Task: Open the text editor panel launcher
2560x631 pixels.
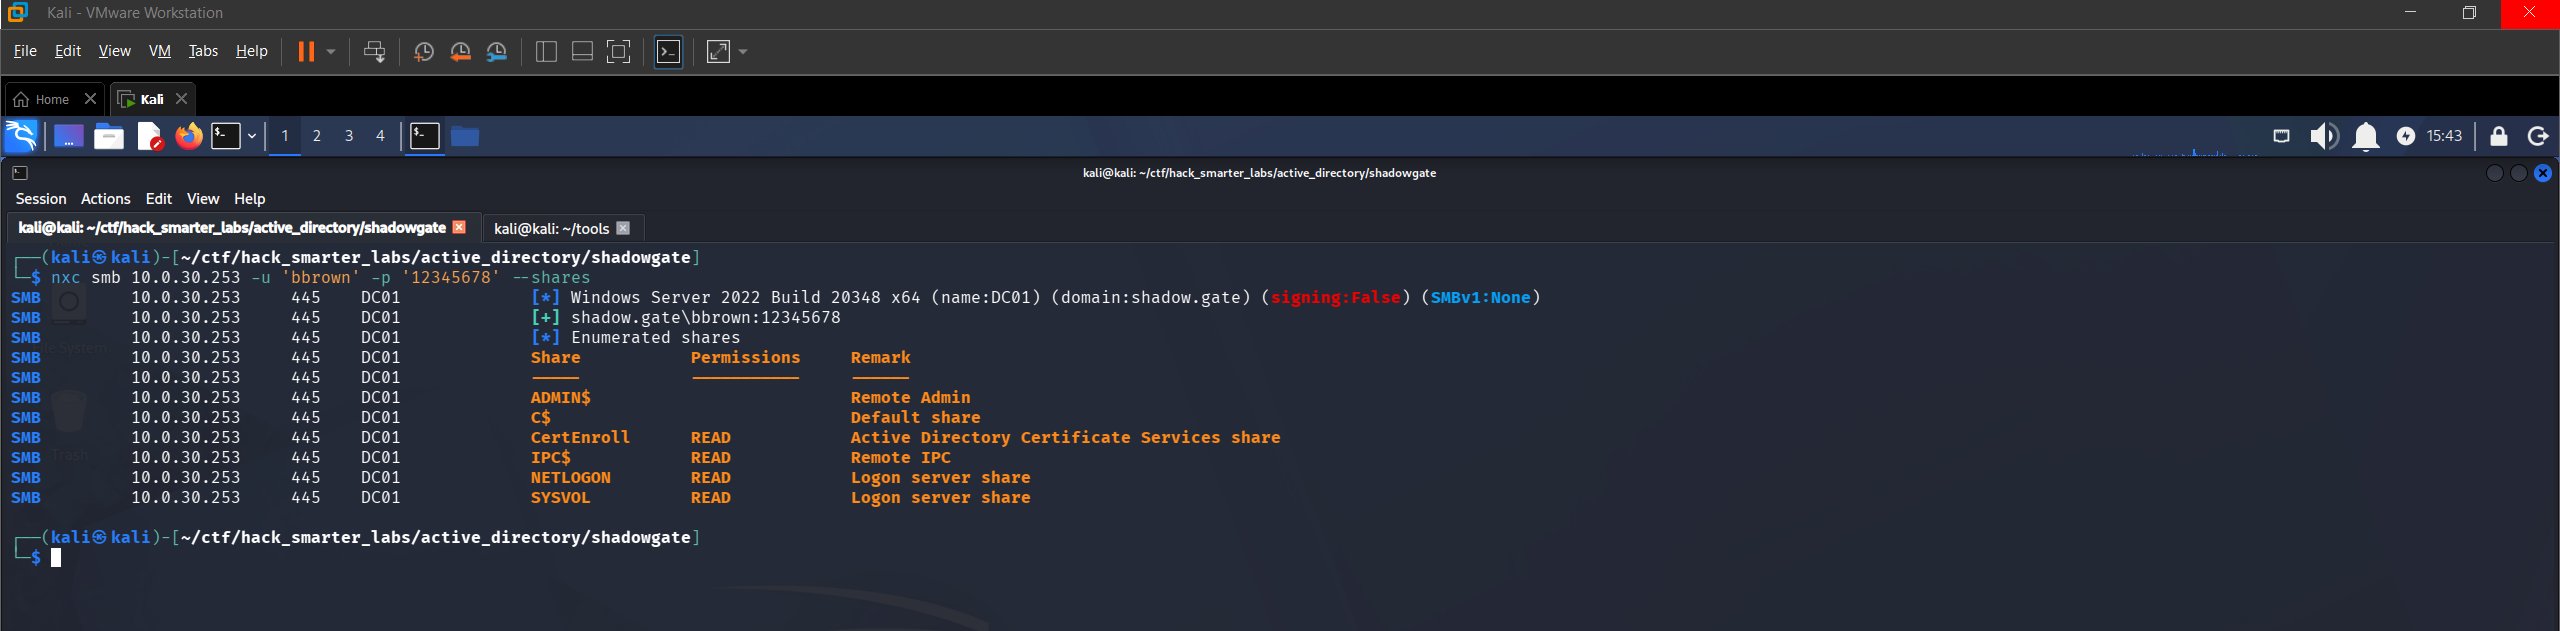Action: click(x=150, y=136)
